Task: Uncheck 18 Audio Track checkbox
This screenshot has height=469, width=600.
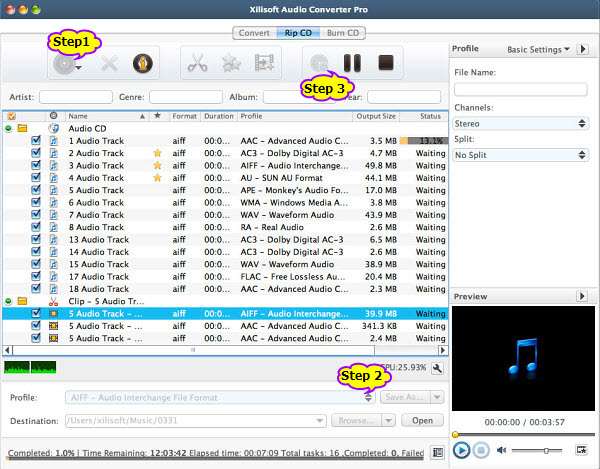Action: pos(36,288)
